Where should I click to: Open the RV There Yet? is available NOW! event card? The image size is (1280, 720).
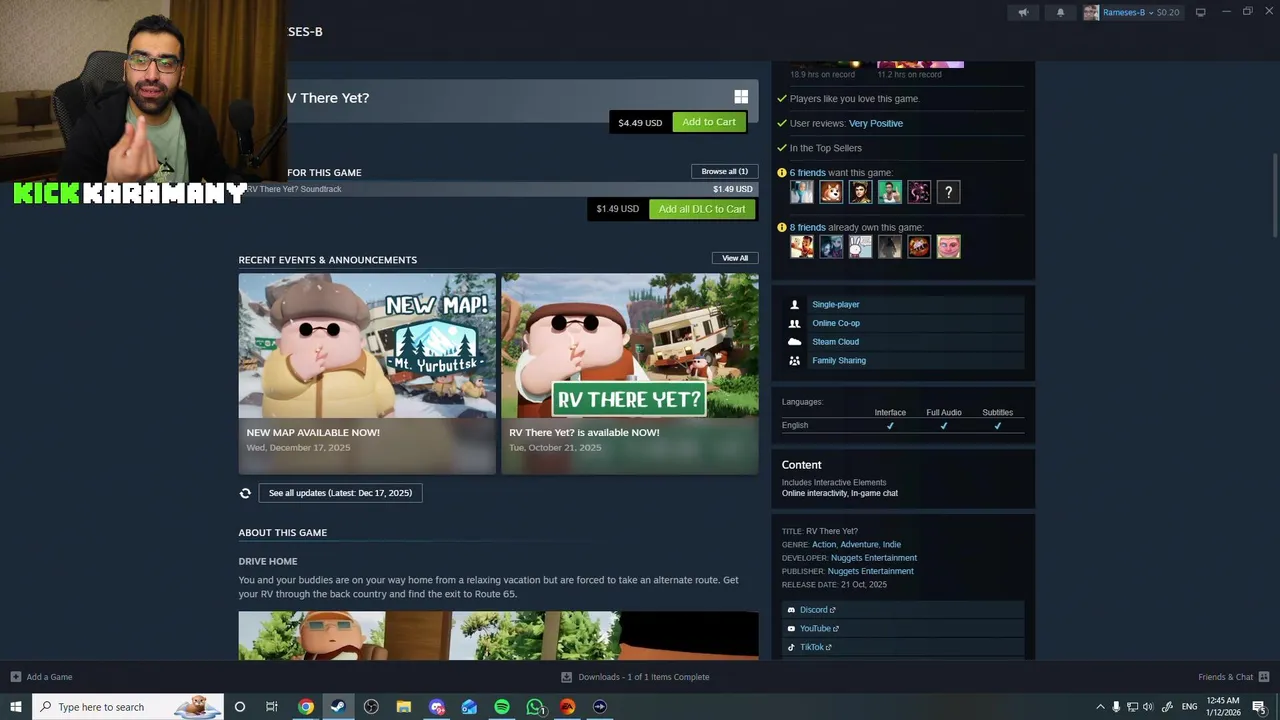tap(630, 374)
